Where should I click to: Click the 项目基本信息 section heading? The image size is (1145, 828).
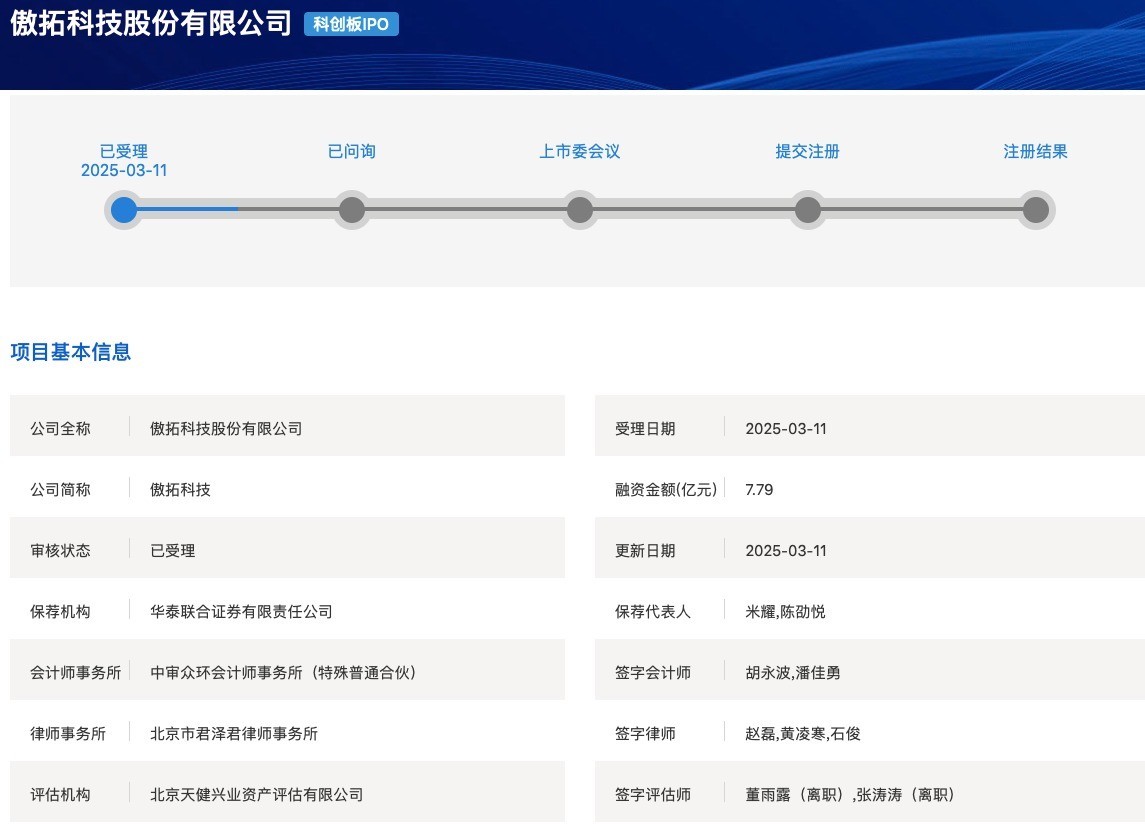(x=71, y=352)
